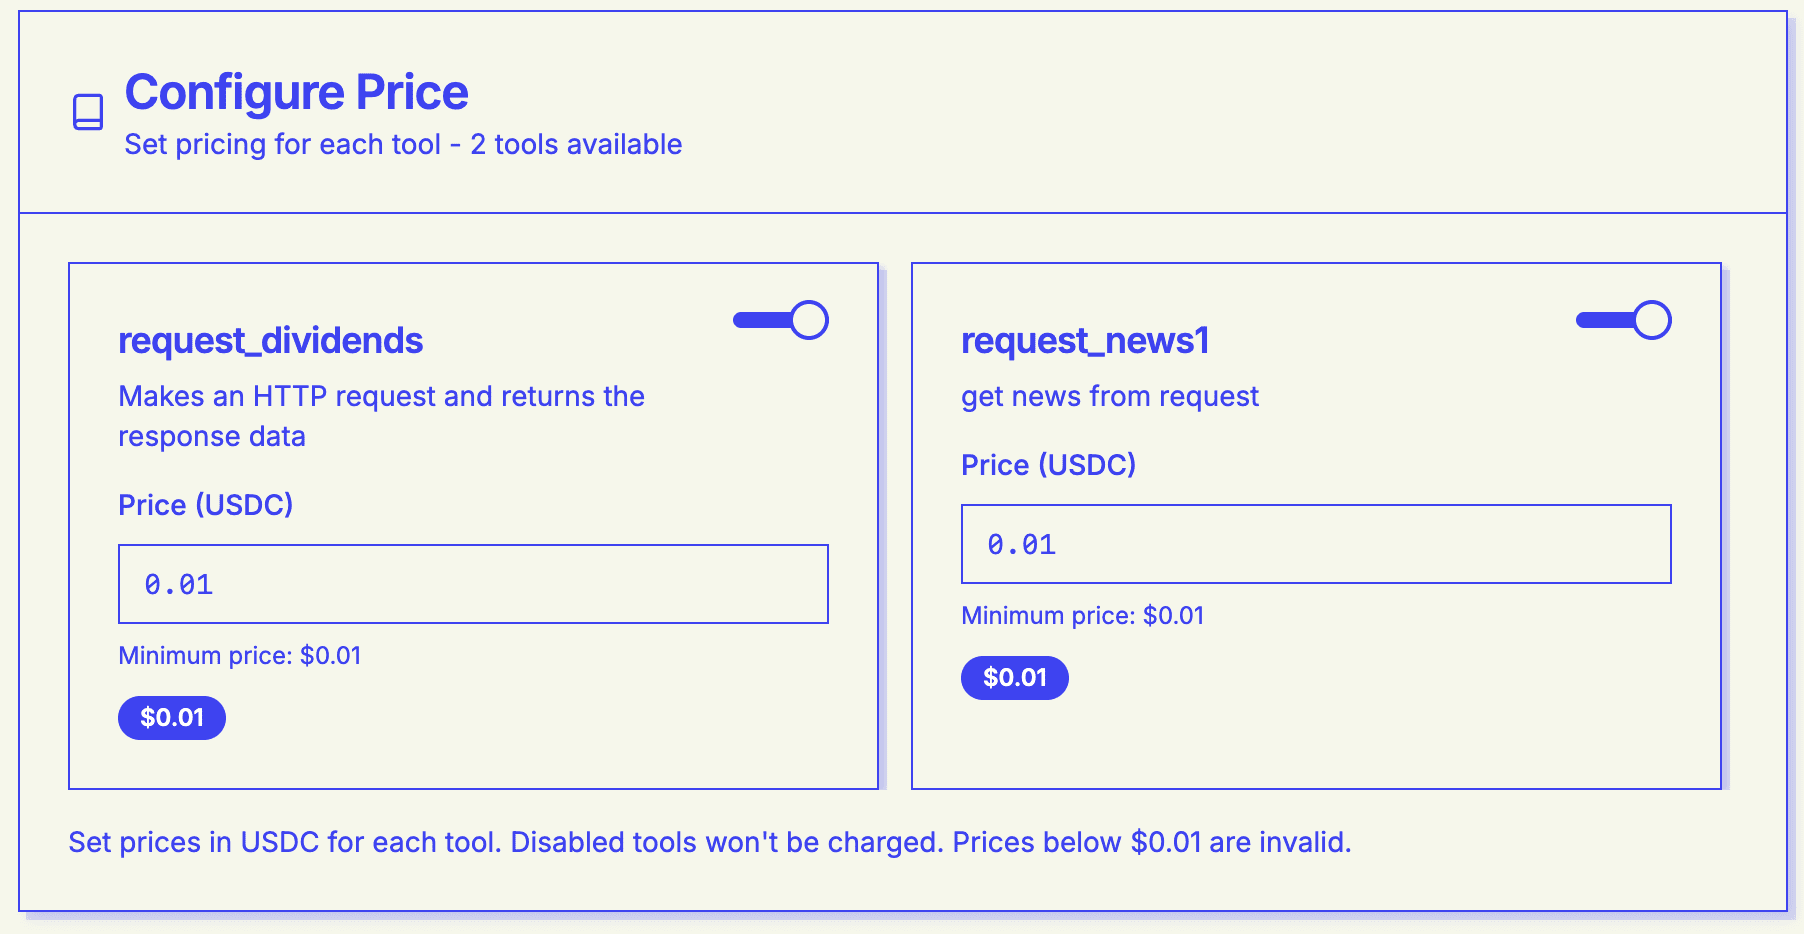Image resolution: width=1804 pixels, height=934 pixels.
Task: Click inside the request_news1 price field
Action: pos(1316,543)
